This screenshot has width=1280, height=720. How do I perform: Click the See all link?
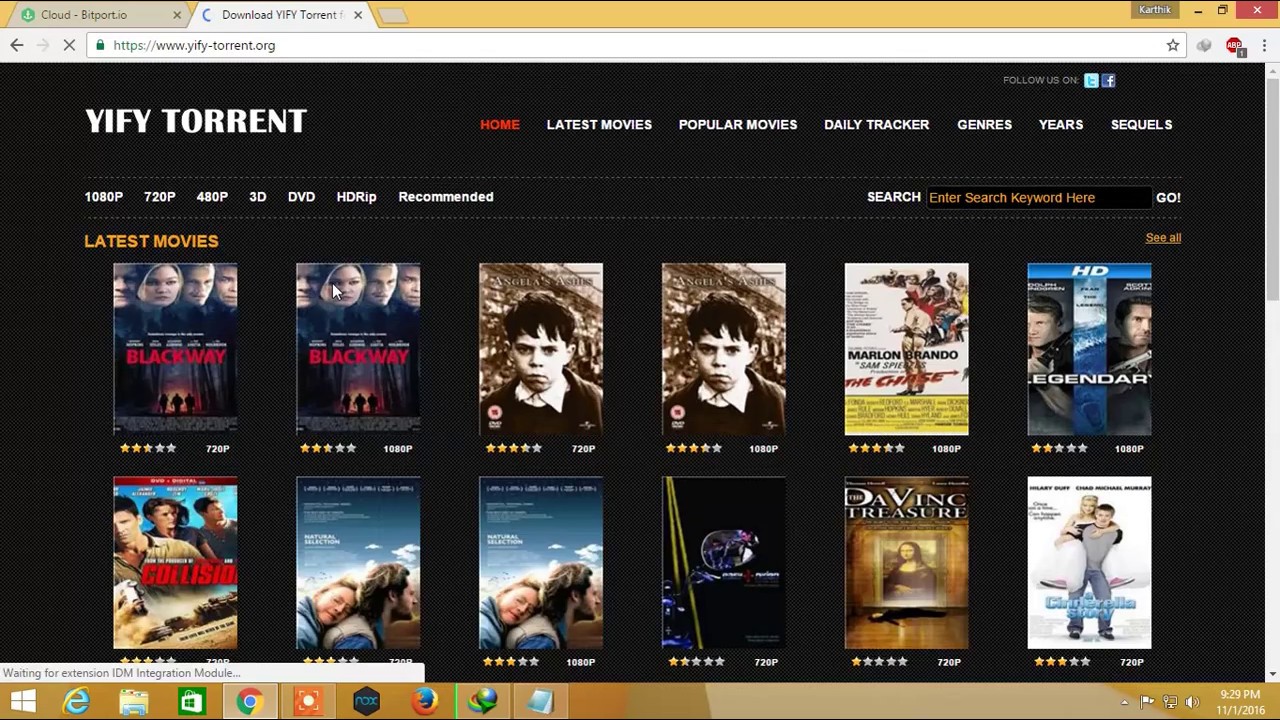point(1163,238)
